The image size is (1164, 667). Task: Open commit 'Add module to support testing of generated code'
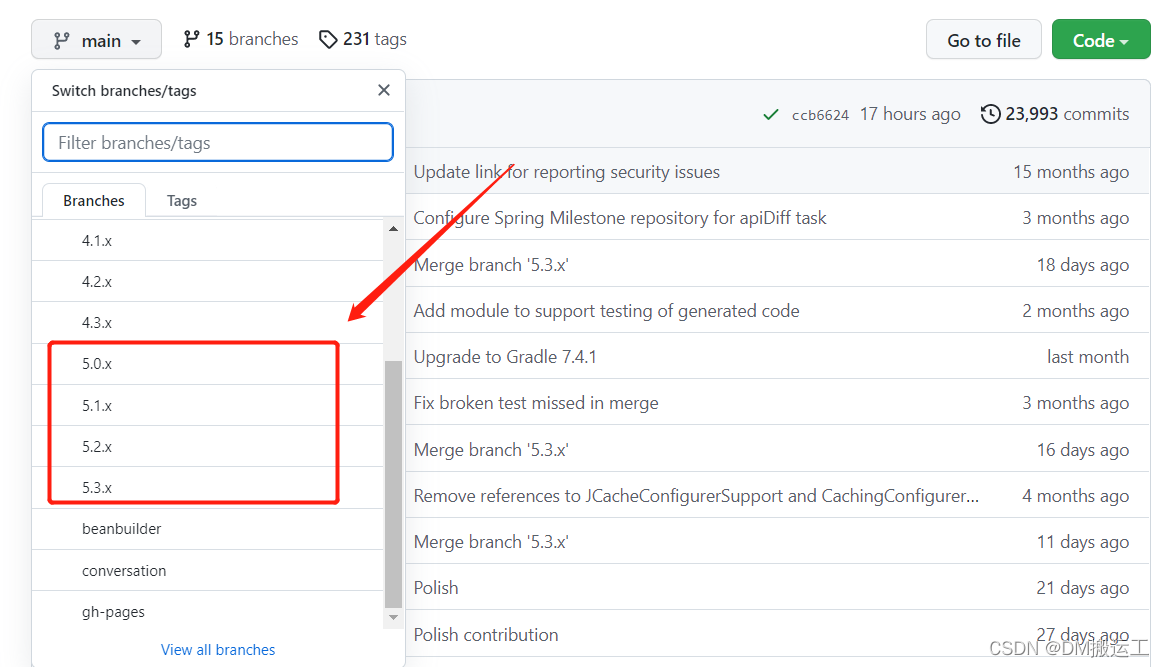tap(606, 310)
